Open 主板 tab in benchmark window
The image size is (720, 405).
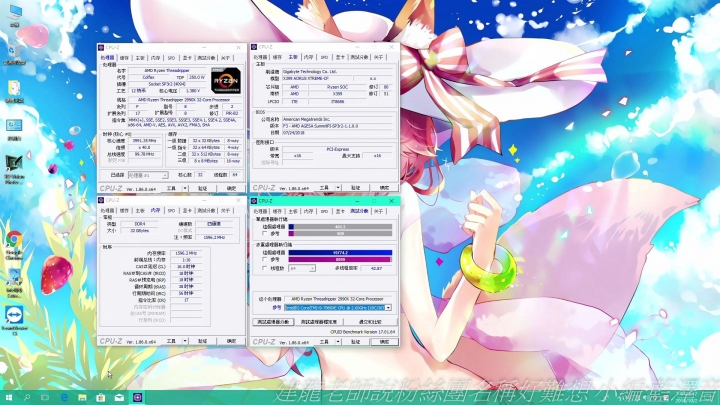(x=293, y=211)
